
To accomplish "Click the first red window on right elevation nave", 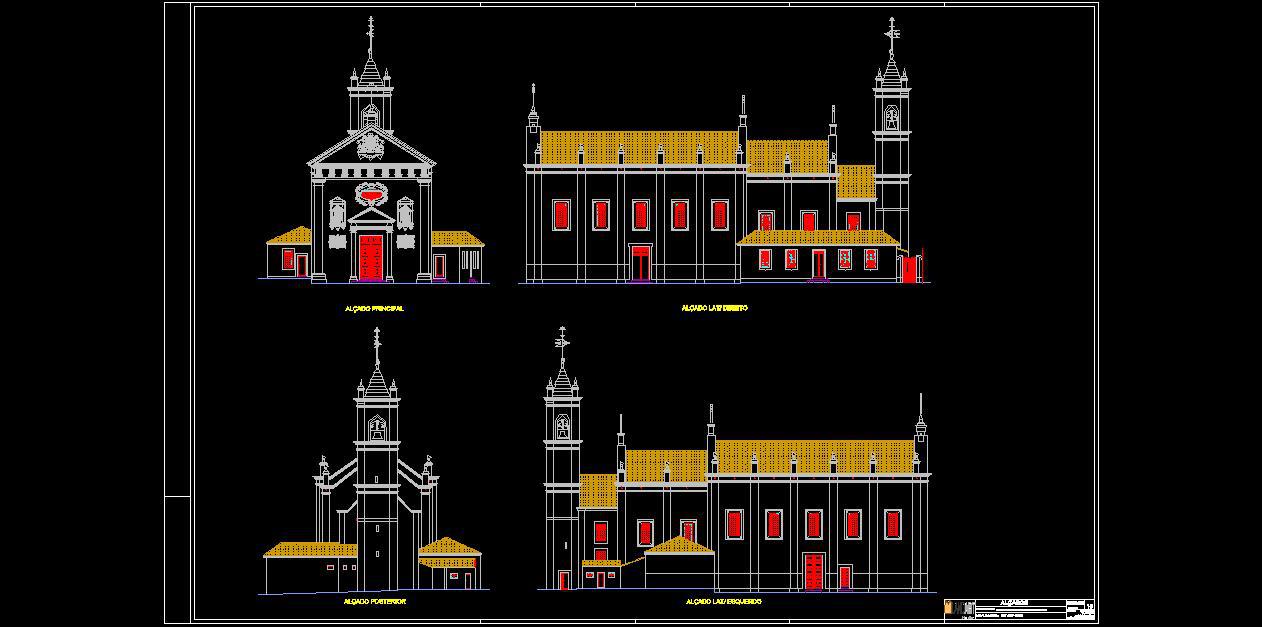I will click(560, 214).
